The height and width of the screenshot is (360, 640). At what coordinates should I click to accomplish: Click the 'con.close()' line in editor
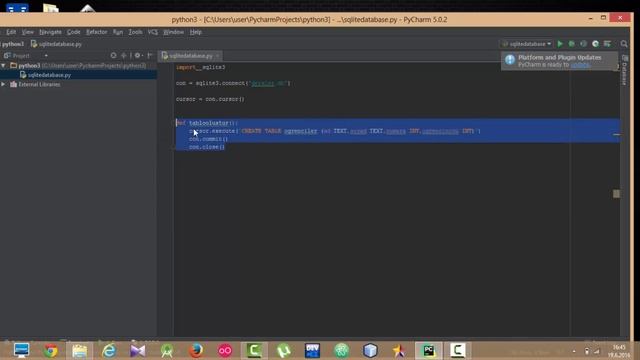tap(207, 147)
